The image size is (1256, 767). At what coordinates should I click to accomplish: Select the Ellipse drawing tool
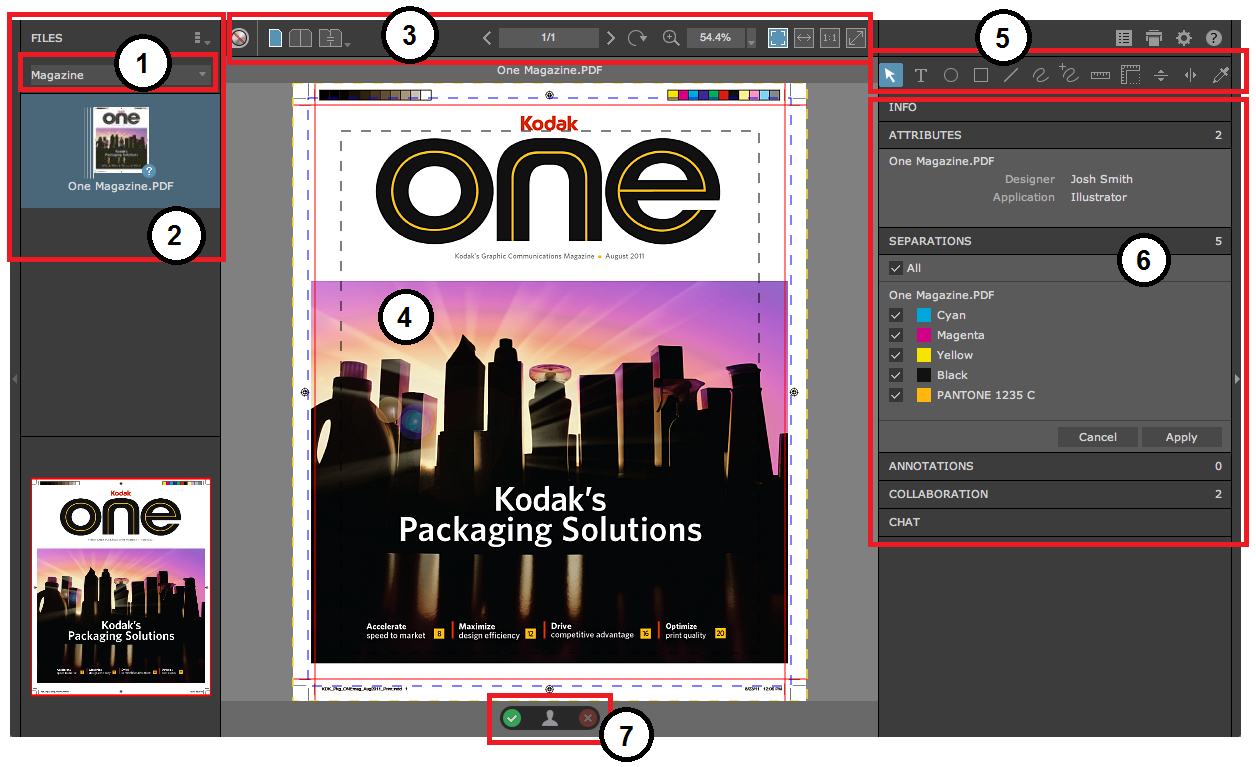[951, 75]
